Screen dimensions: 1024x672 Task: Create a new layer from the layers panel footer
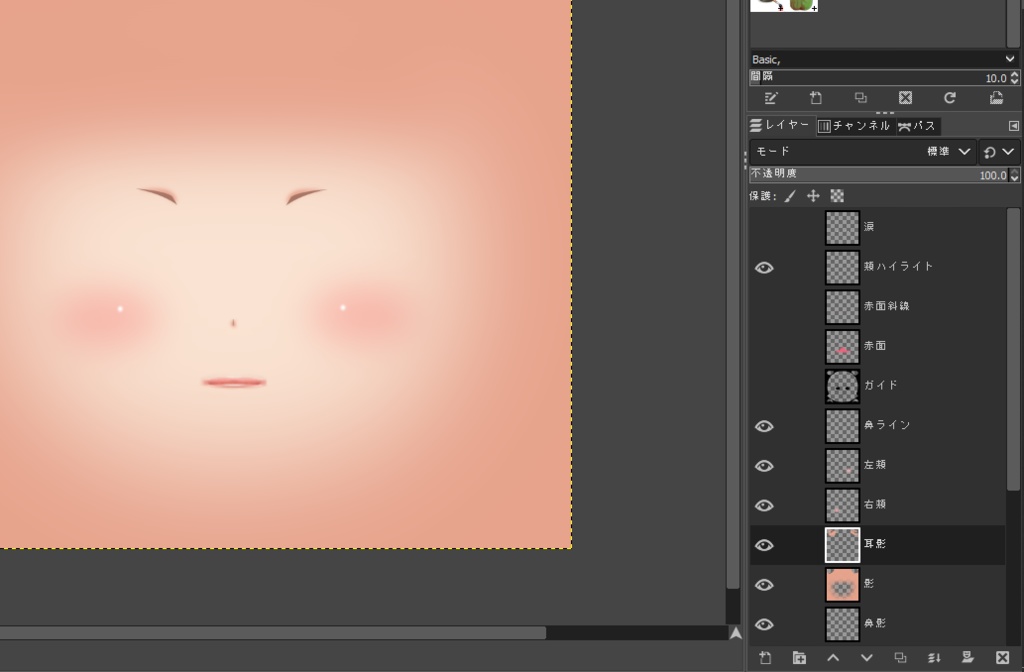point(765,658)
